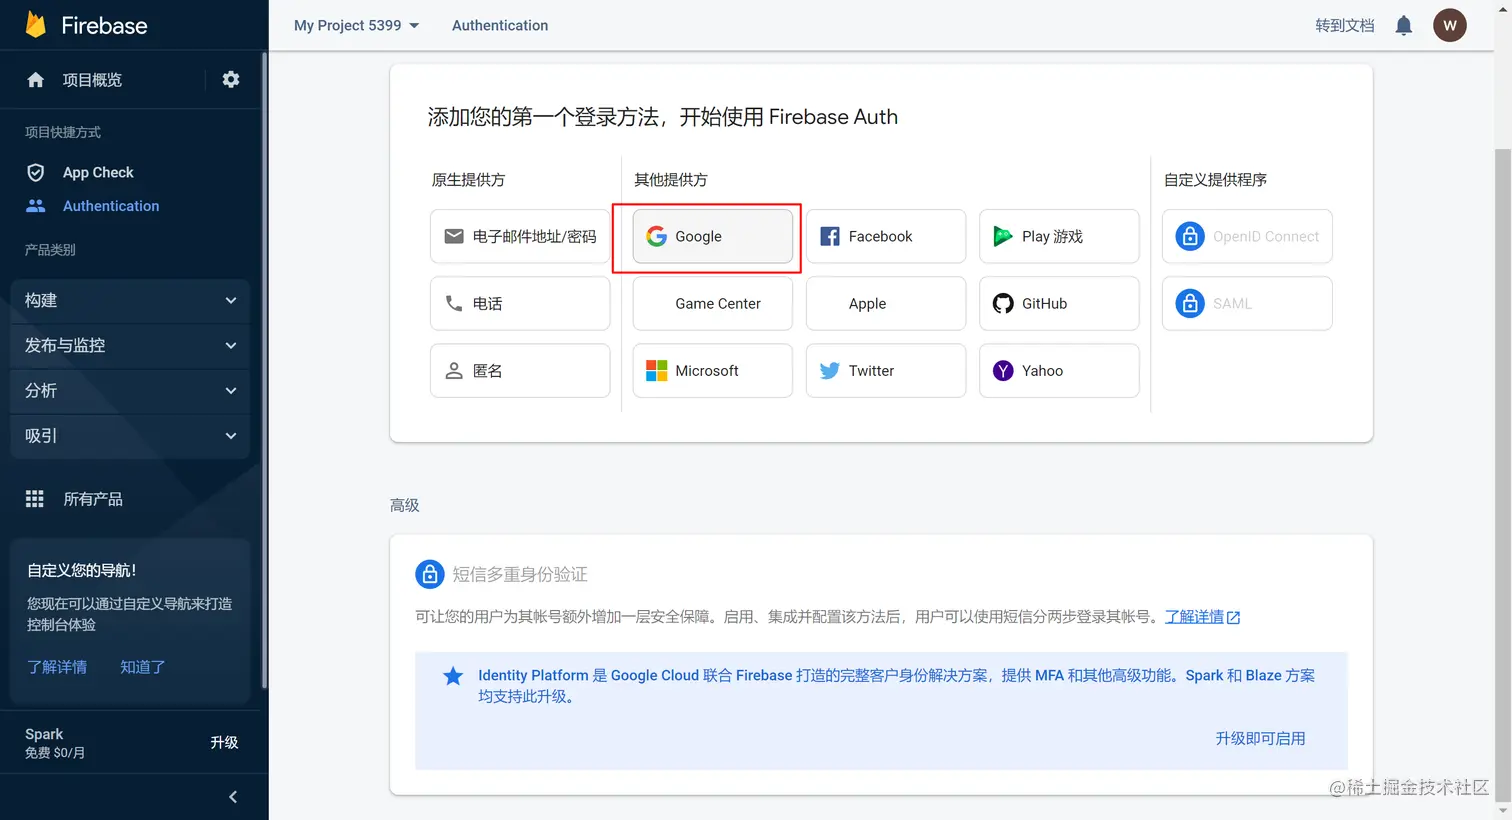This screenshot has height=820, width=1512.
Task: Click the Google G logo
Action: coord(657,236)
